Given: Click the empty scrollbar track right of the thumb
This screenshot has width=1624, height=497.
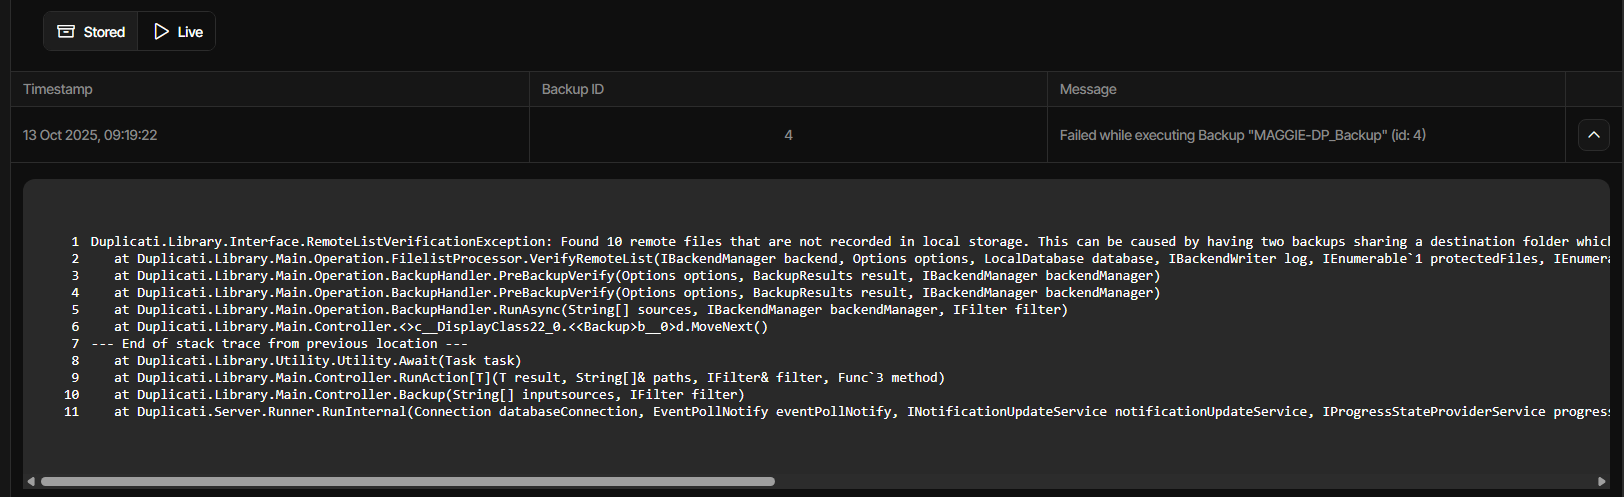Looking at the screenshot, I should point(1180,481).
